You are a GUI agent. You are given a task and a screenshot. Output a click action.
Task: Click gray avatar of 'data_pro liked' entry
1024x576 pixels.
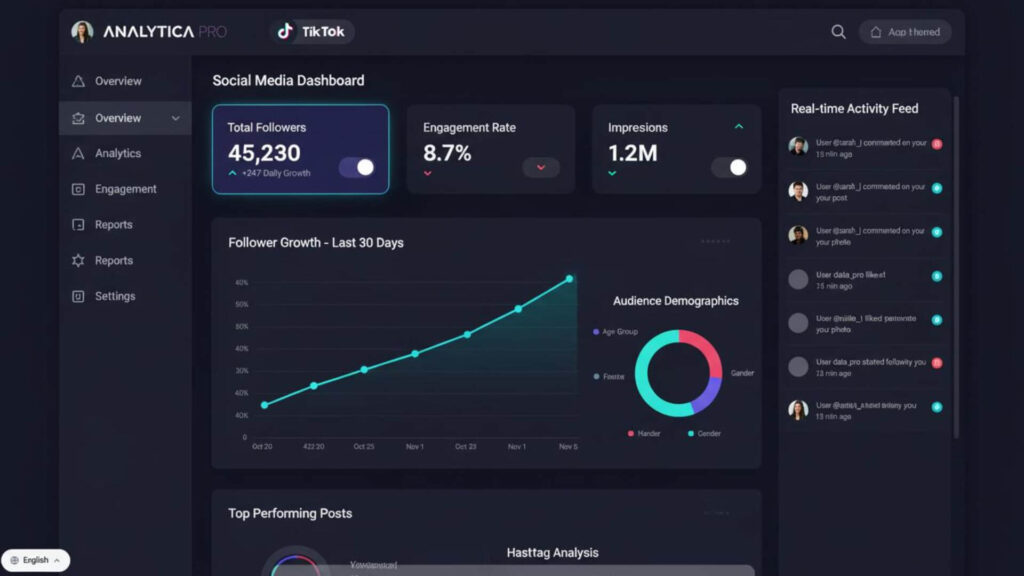pos(798,280)
